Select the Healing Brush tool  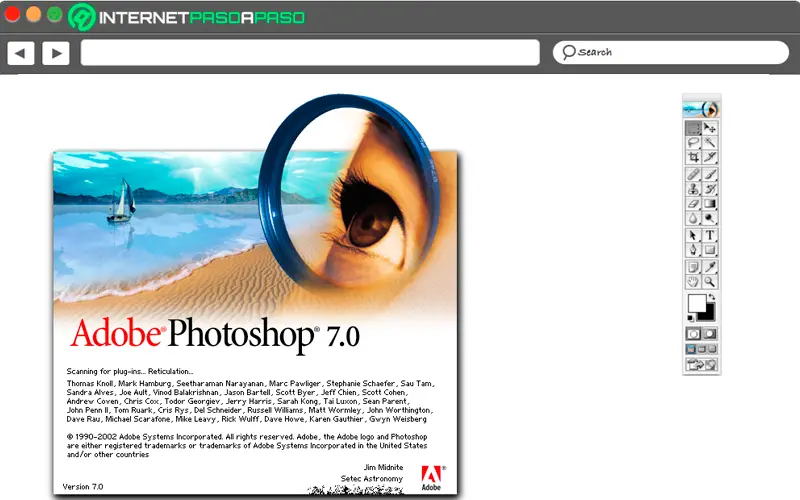tap(693, 174)
